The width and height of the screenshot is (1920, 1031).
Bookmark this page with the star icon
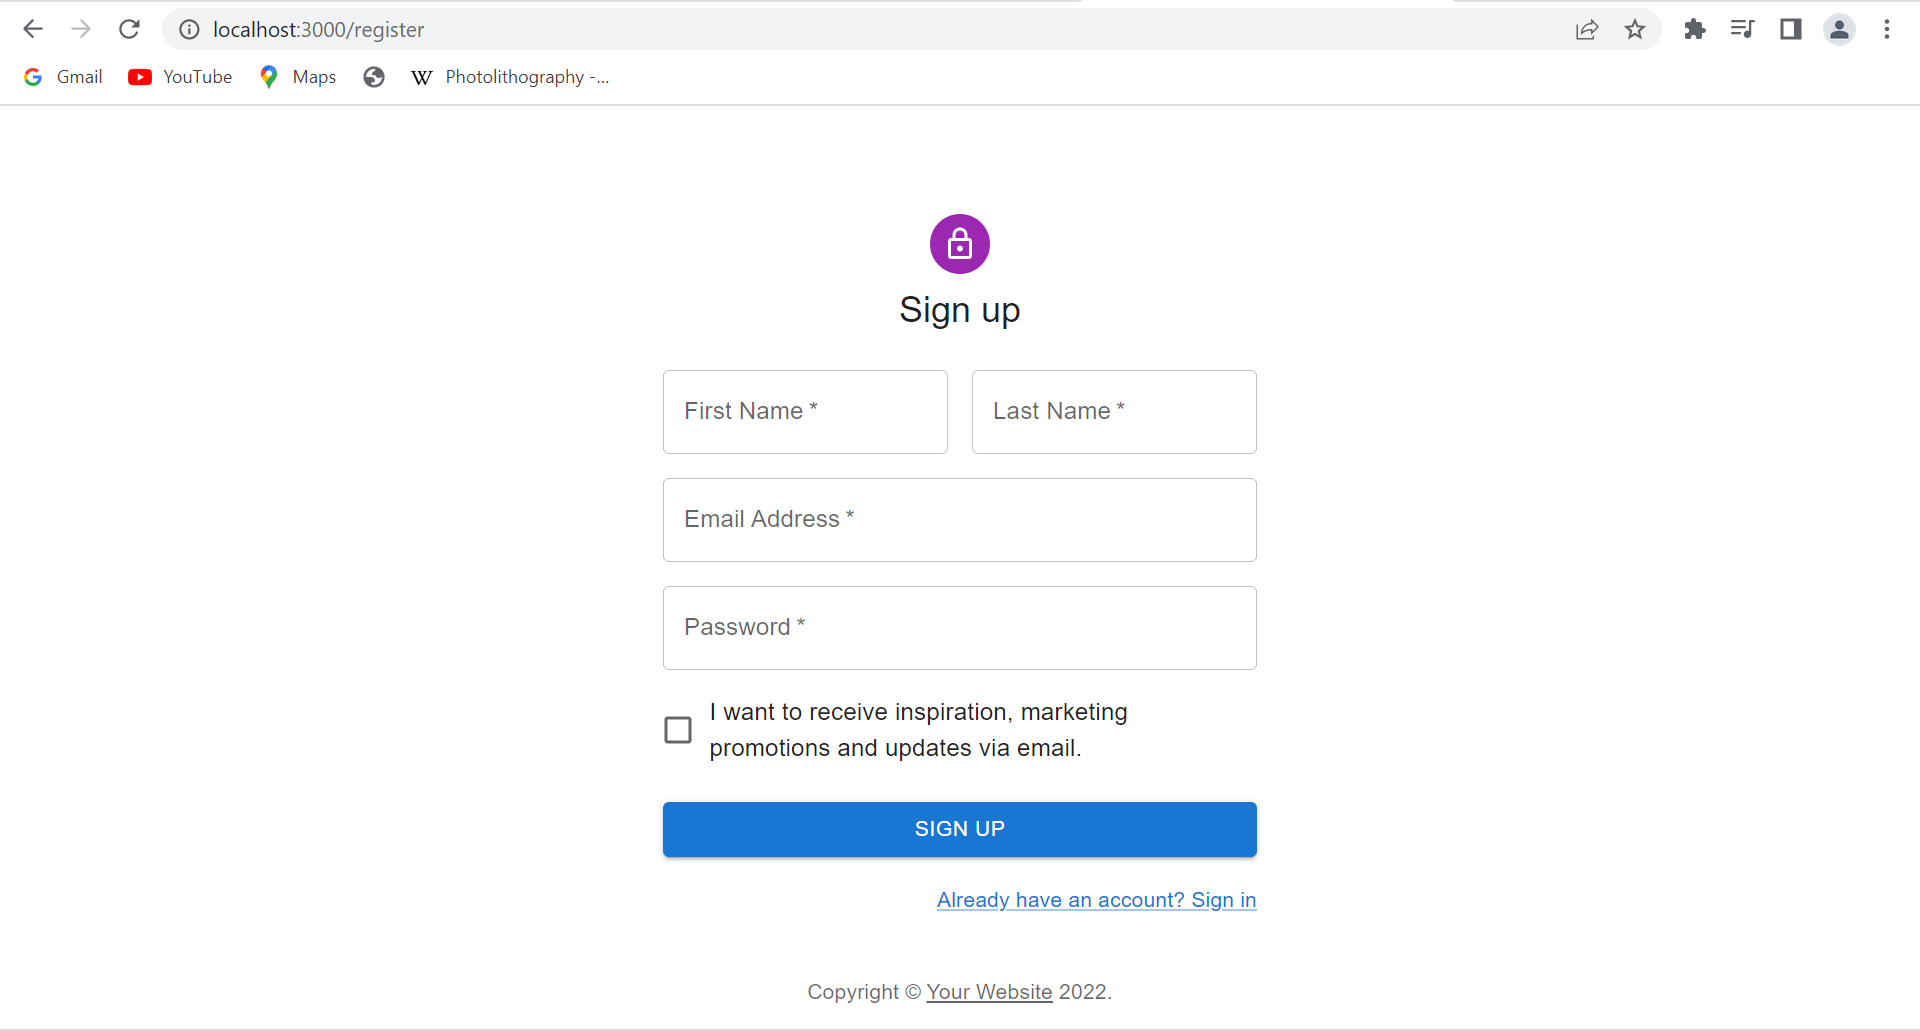click(x=1635, y=29)
